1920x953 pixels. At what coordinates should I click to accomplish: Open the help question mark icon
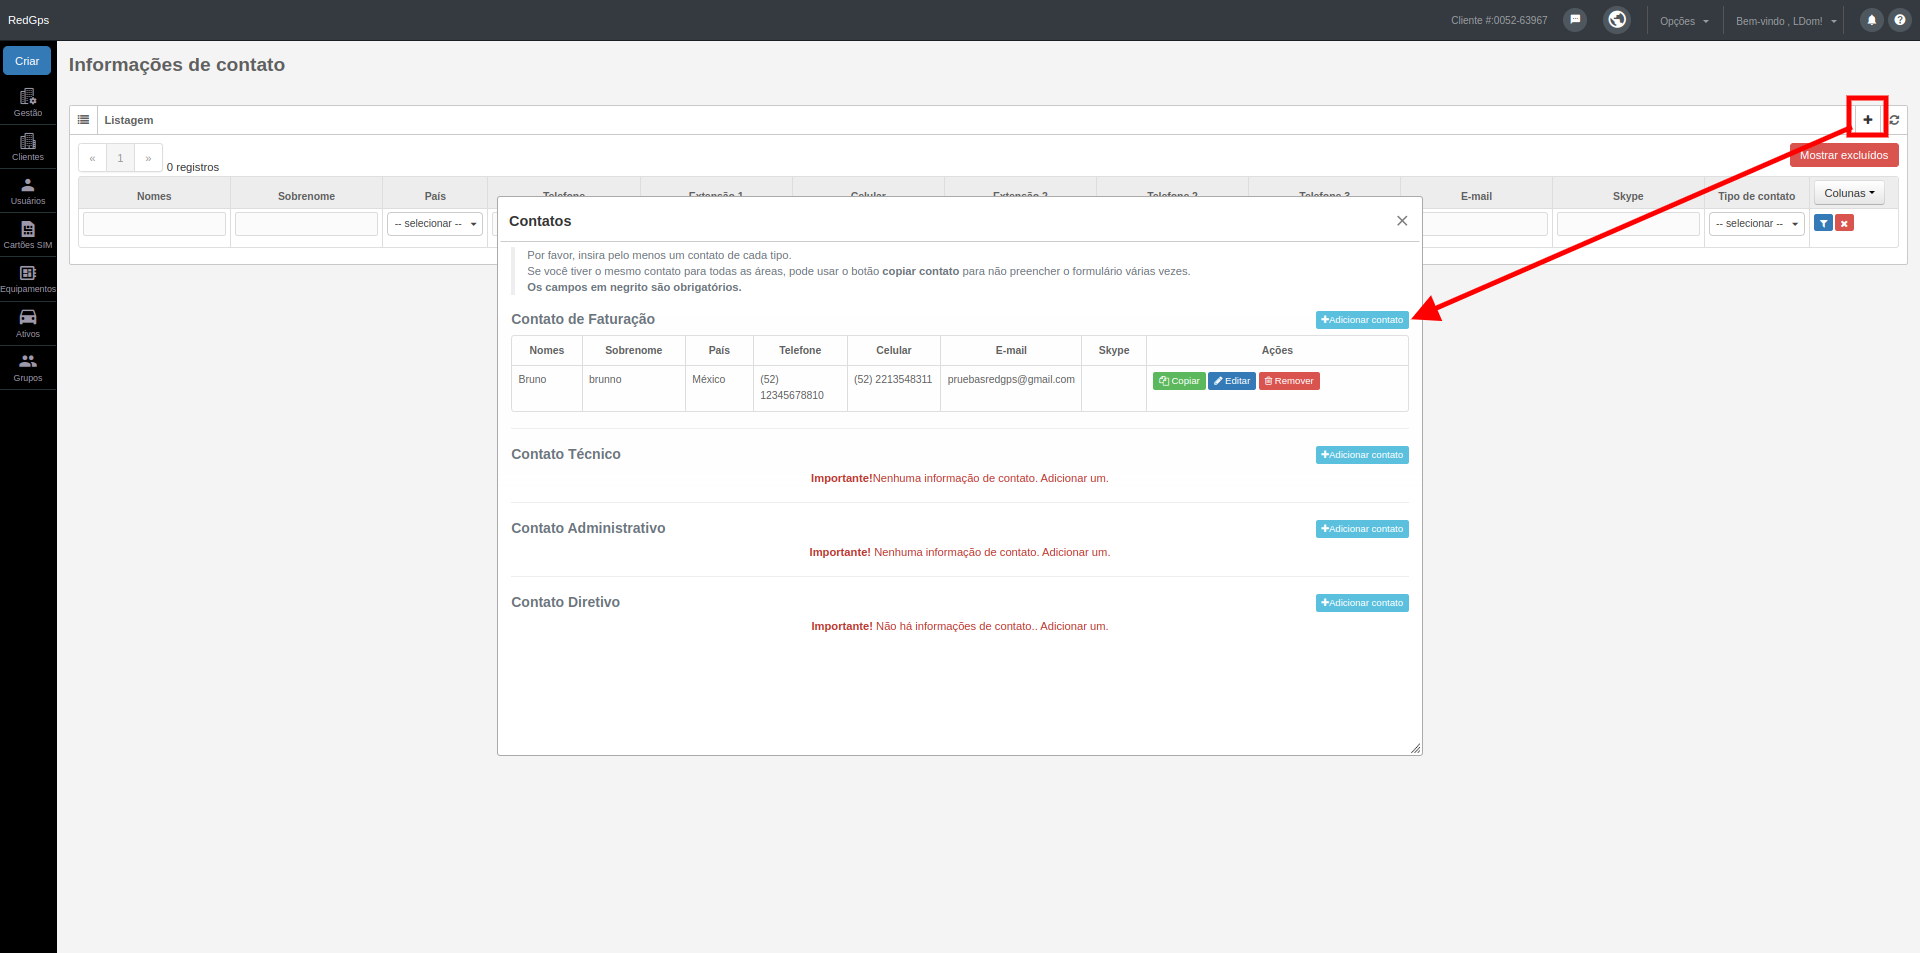pyautogui.click(x=1900, y=20)
